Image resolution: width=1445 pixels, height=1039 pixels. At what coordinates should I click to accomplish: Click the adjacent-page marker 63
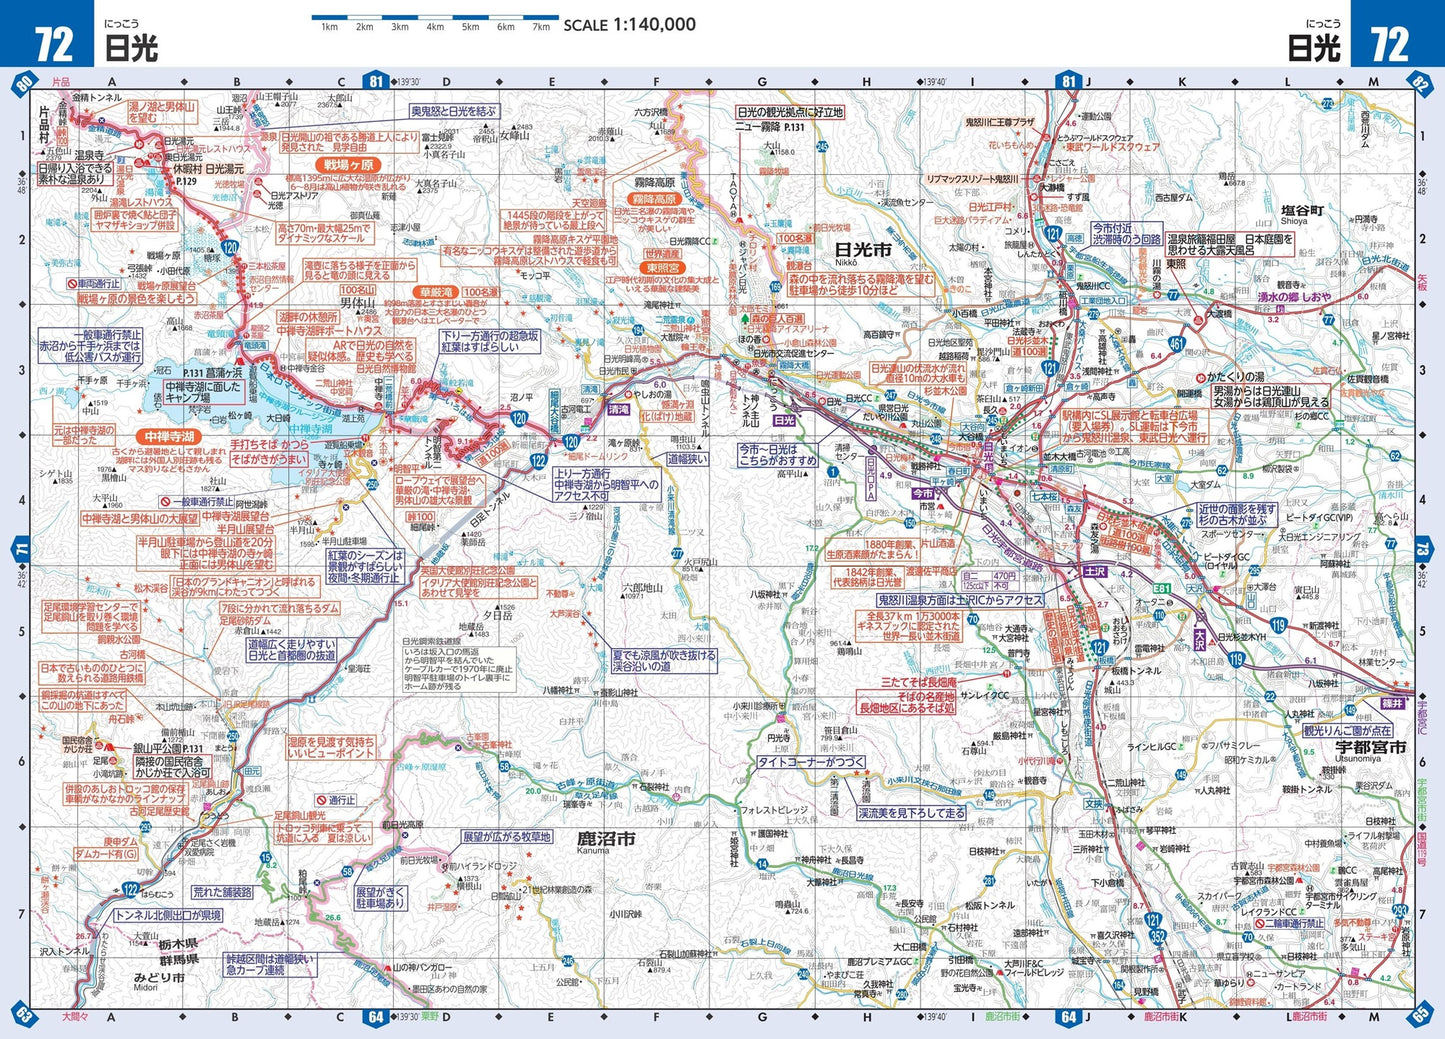click(24, 1016)
